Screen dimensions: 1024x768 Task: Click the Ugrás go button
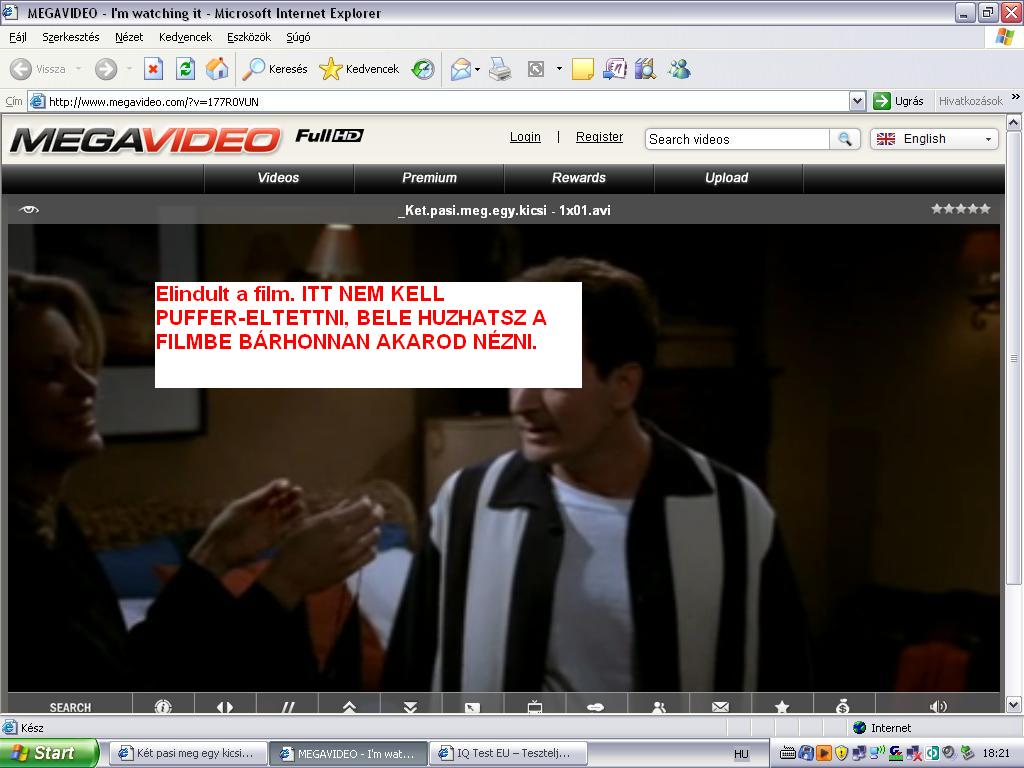click(x=899, y=101)
